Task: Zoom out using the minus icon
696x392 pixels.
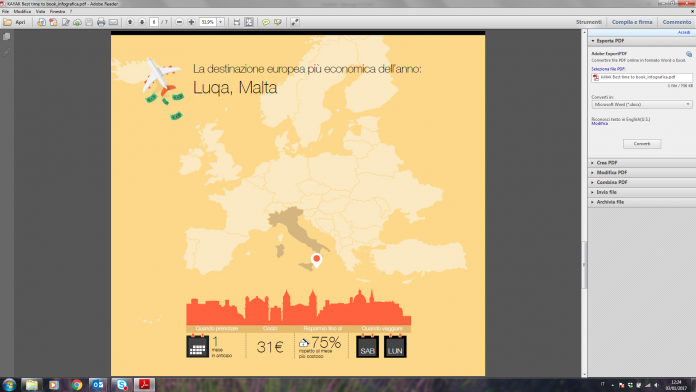Action: pos(179,22)
